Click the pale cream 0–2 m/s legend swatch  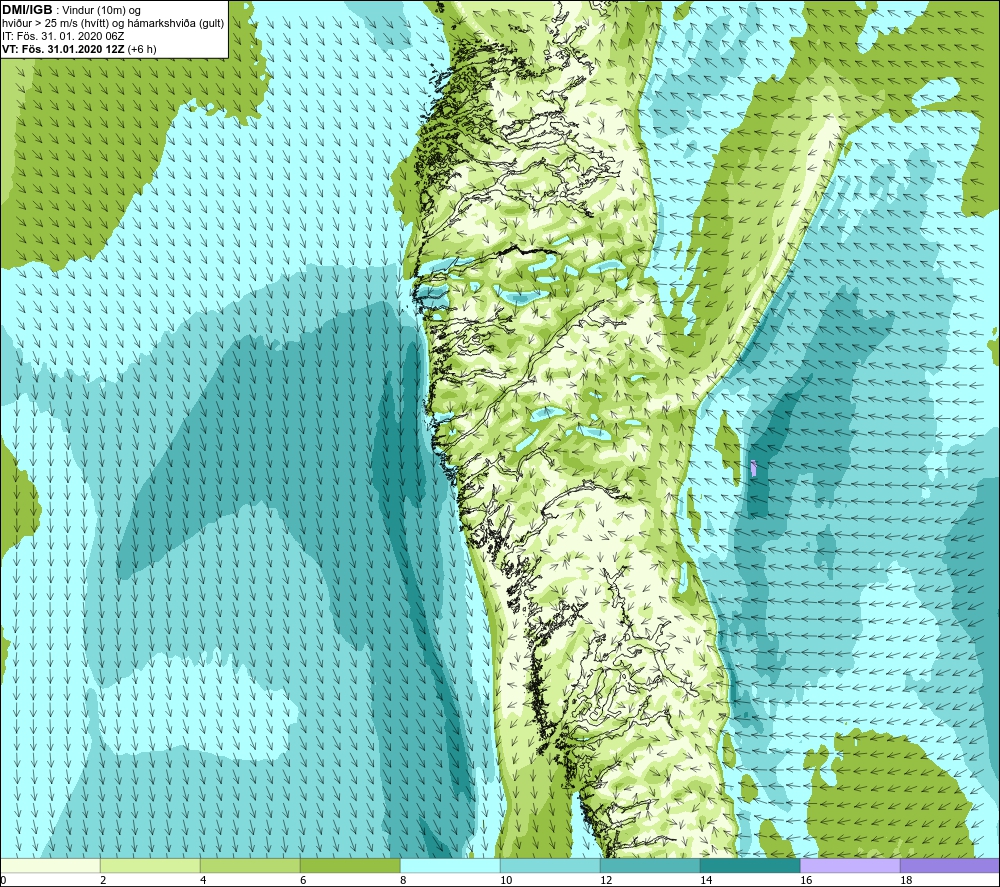click(x=50, y=865)
